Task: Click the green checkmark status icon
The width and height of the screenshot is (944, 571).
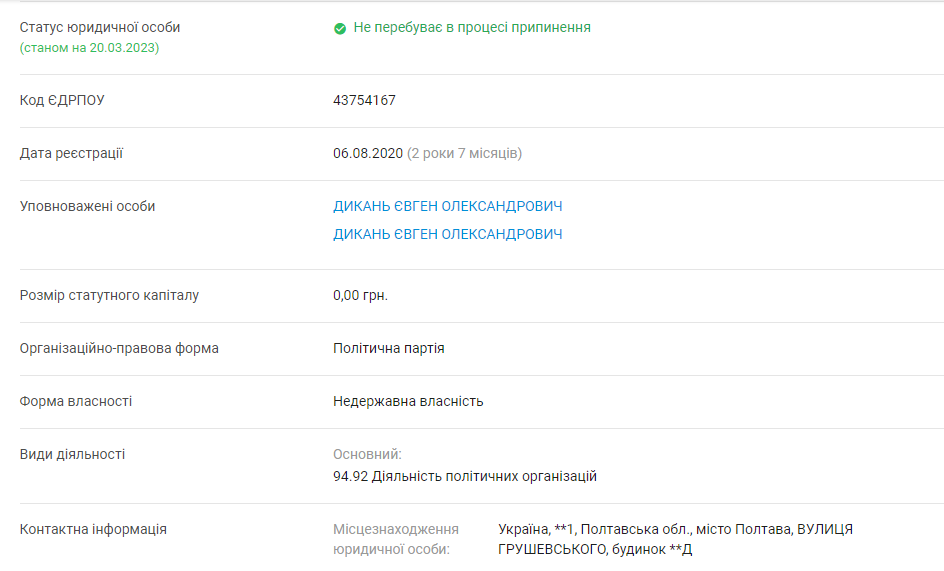Action: point(340,28)
